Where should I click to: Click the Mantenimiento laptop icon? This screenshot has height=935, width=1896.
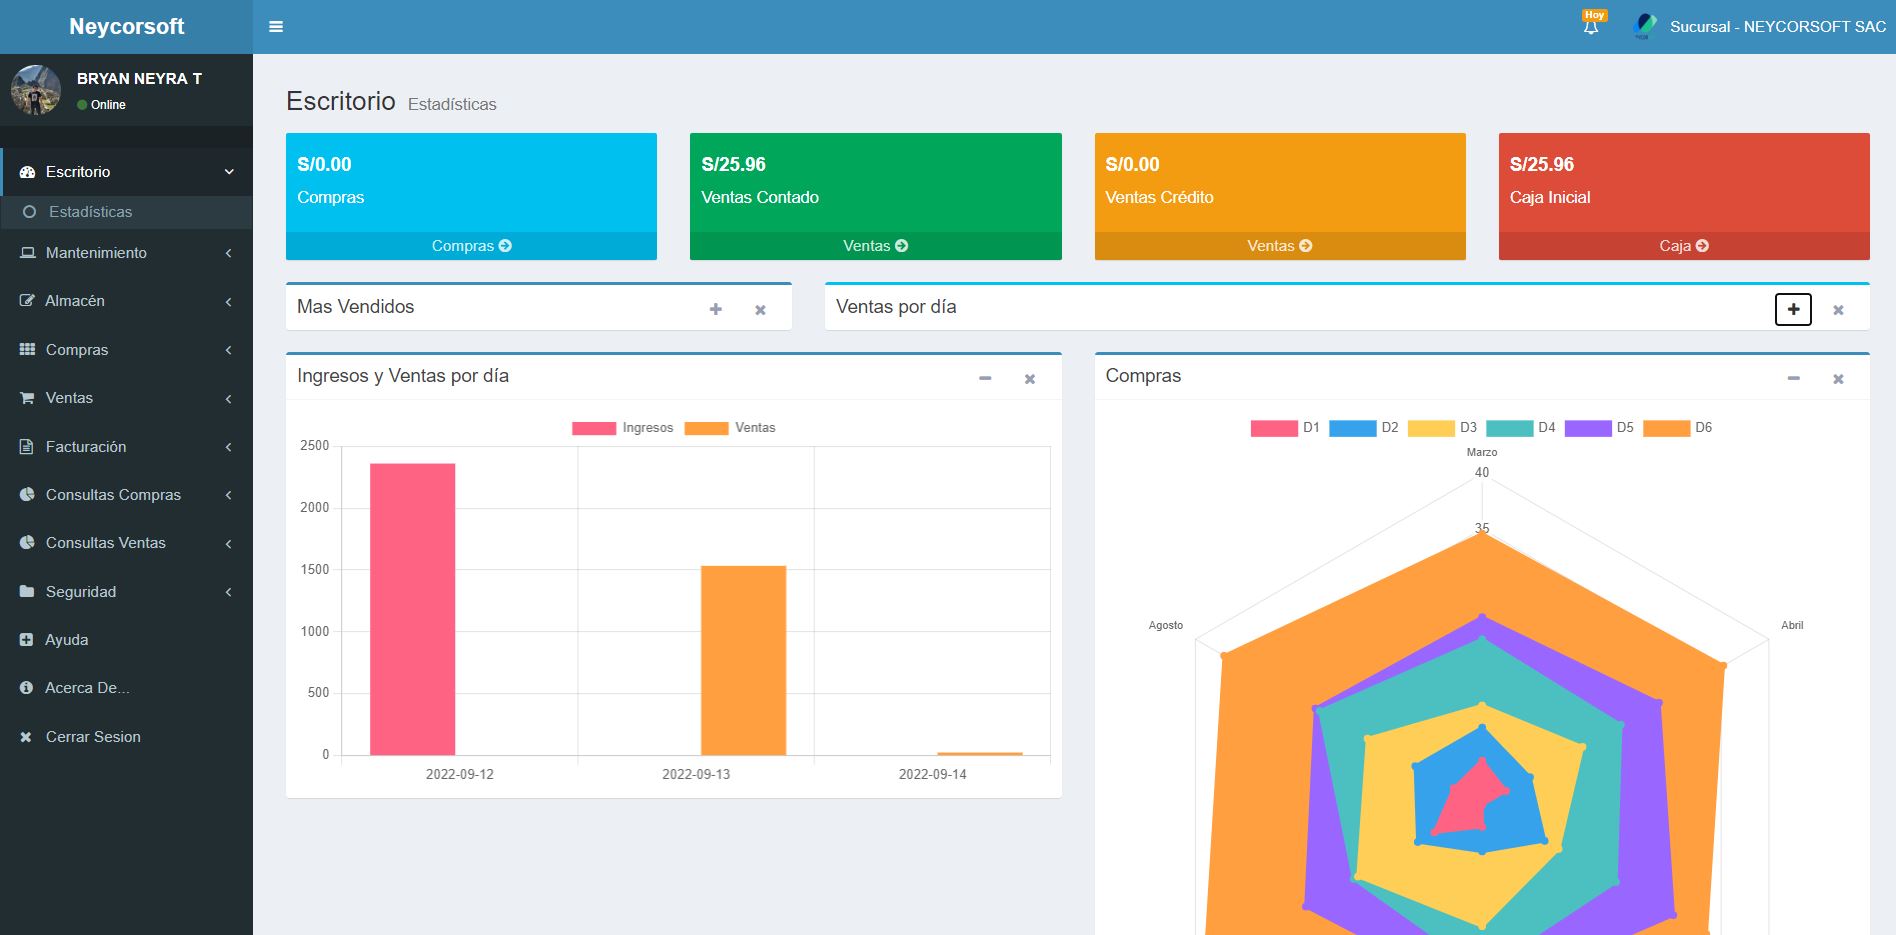(x=27, y=253)
